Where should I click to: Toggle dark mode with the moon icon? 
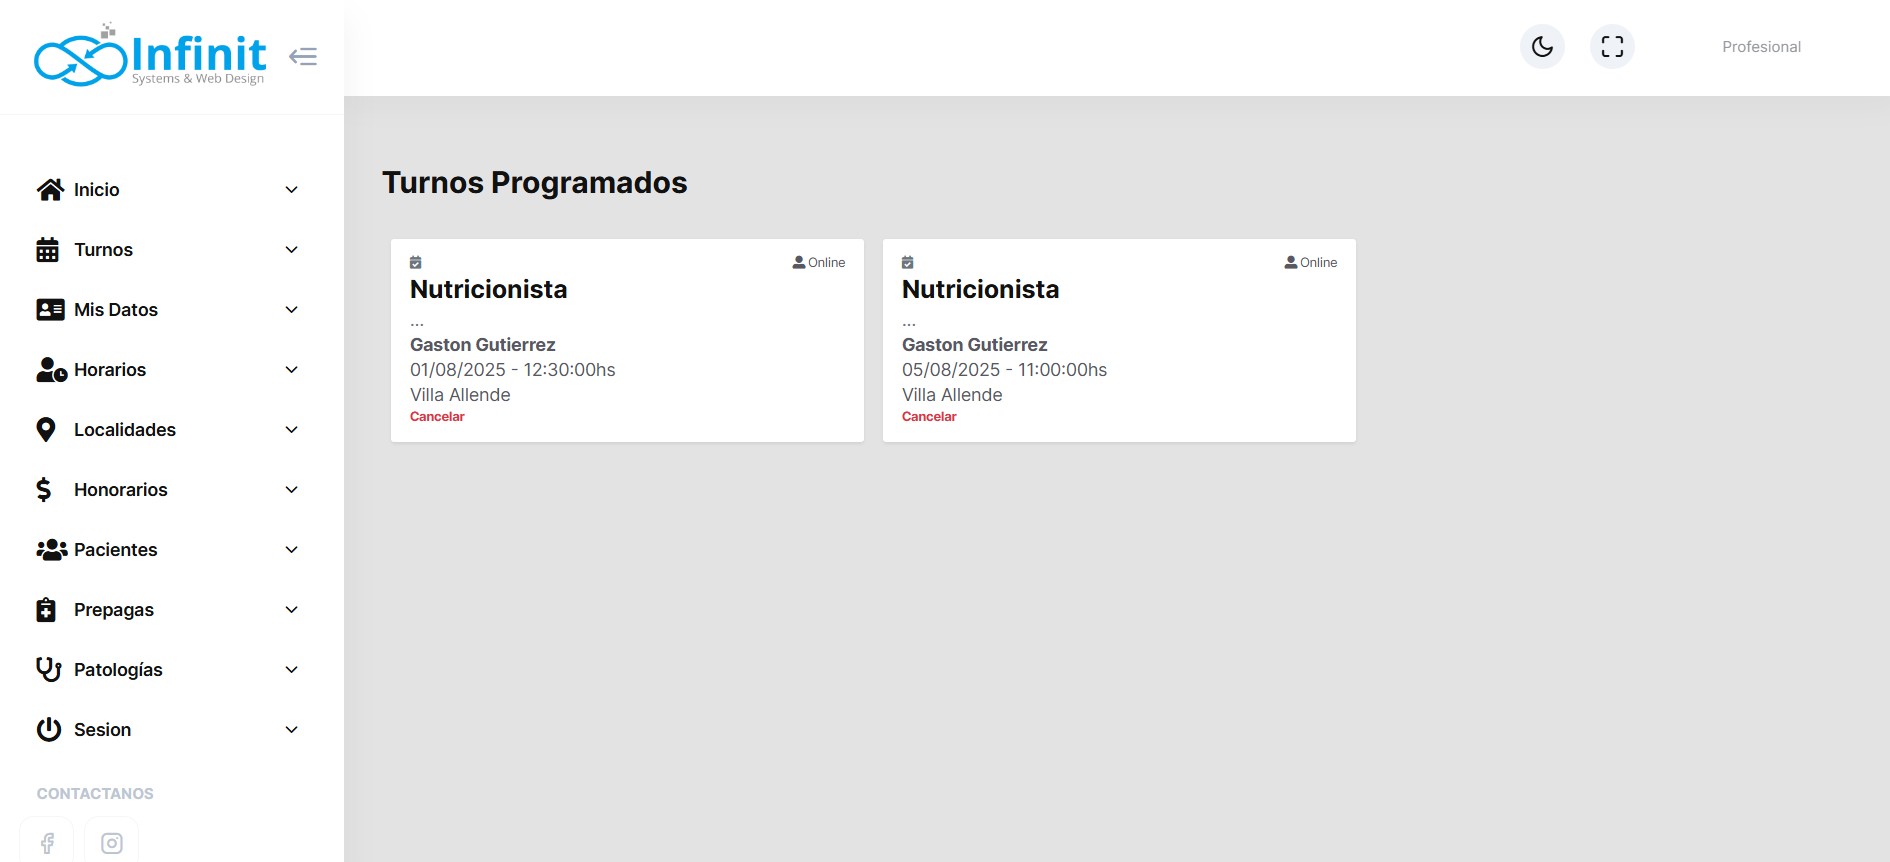pyautogui.click(x=1542, y=47)
